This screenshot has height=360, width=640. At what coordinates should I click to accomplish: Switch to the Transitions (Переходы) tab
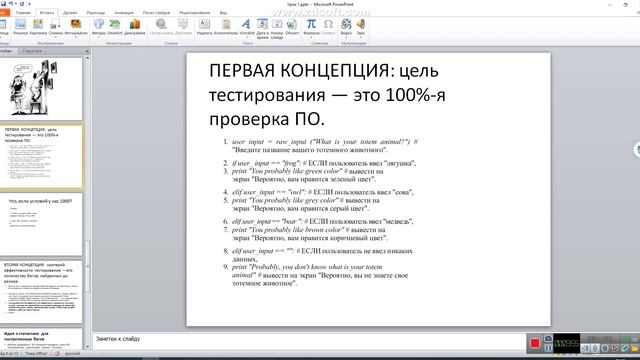[x=96, y=13]
